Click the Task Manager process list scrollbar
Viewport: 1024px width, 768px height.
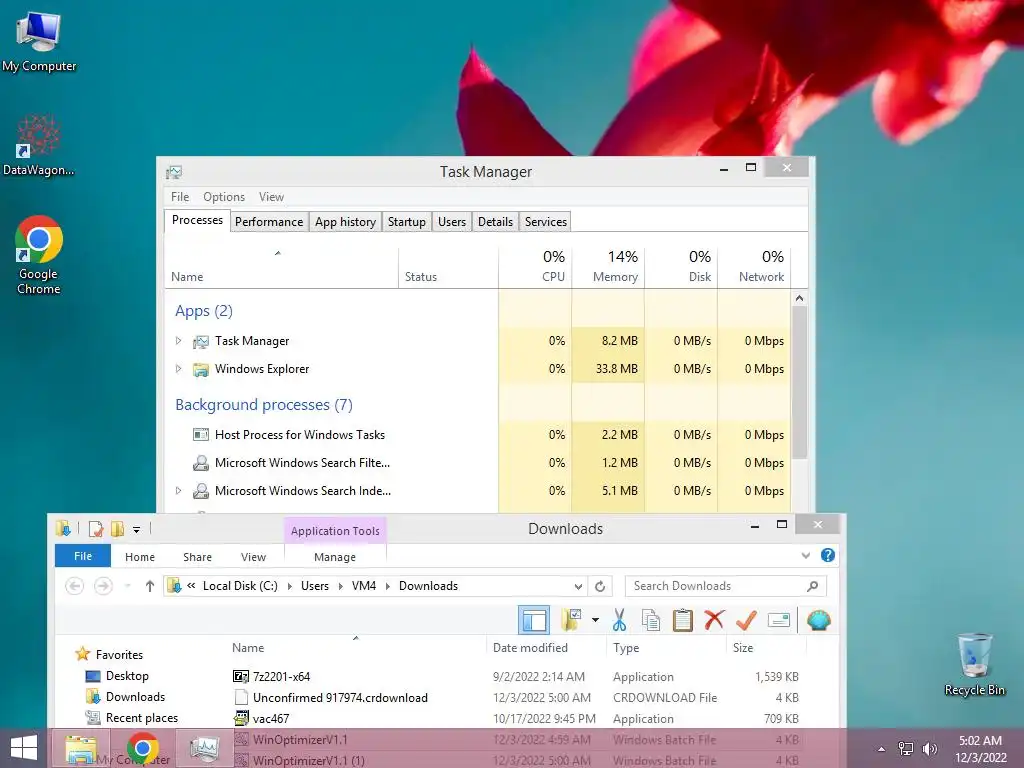[799, 382]
